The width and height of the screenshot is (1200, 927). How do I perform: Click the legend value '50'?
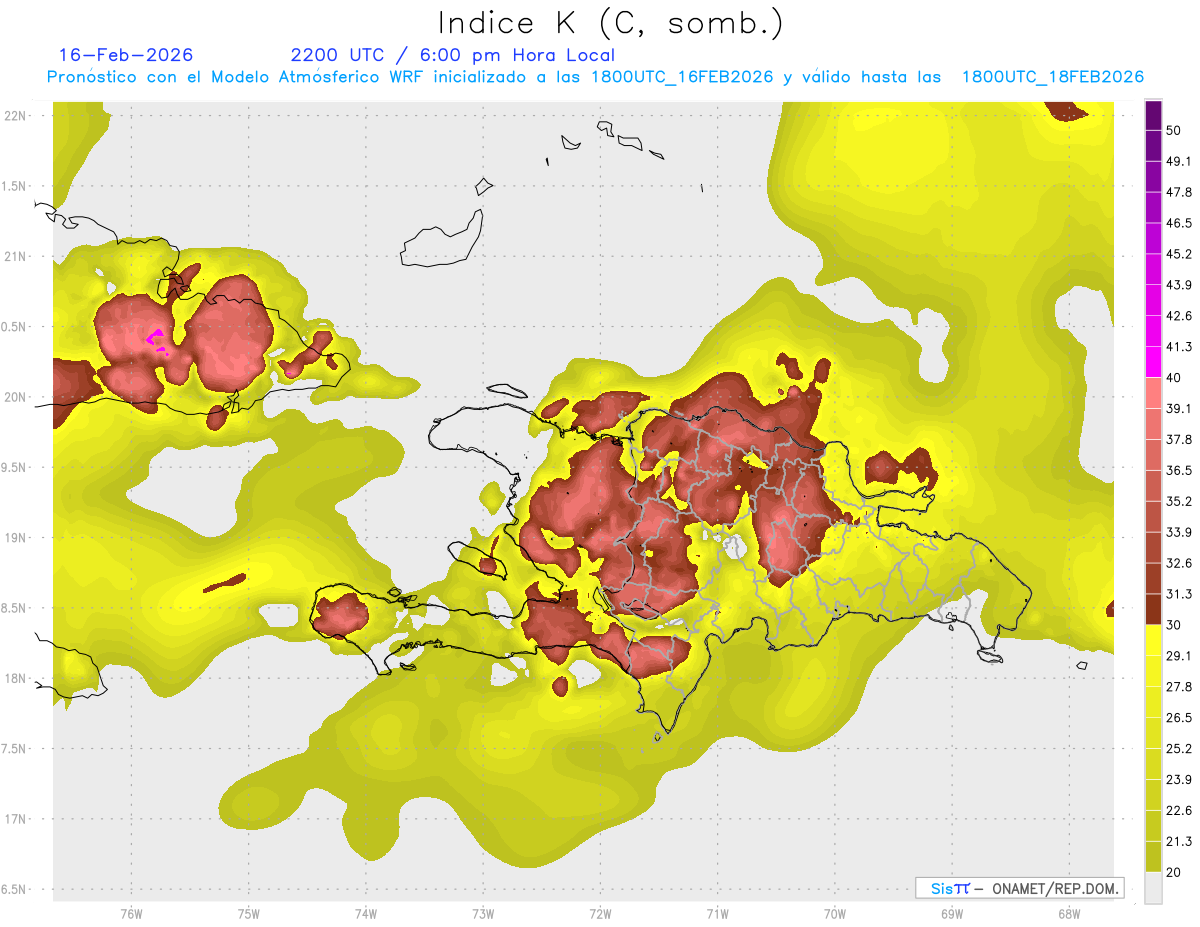pos(1174,130)
